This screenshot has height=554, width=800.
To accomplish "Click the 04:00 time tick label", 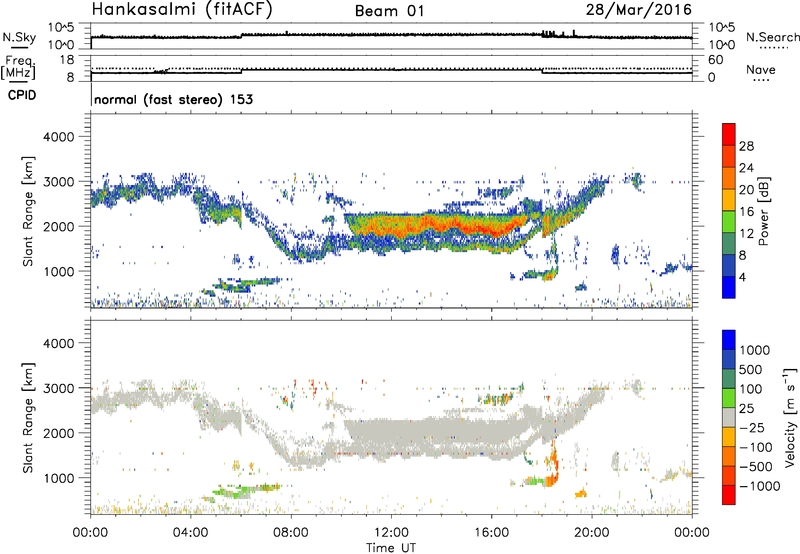I will tap(191, 533).
